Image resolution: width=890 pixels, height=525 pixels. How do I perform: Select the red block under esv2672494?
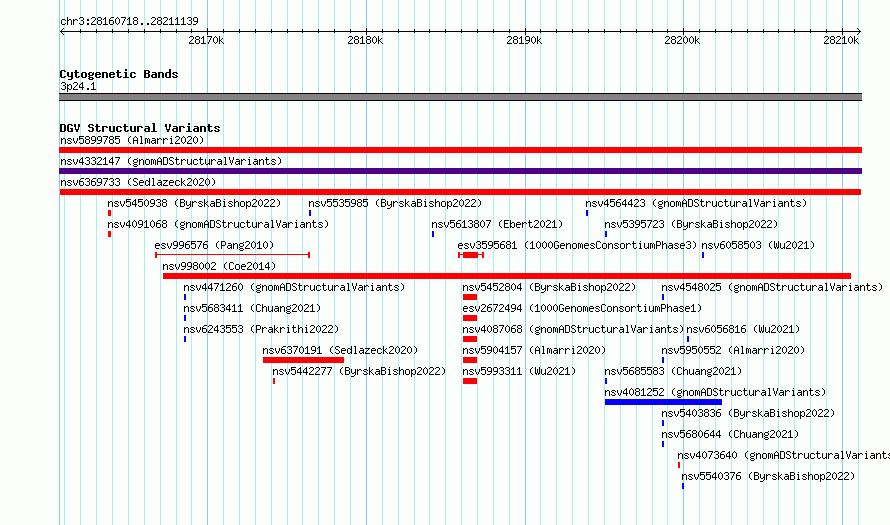(x=469, y=318)
